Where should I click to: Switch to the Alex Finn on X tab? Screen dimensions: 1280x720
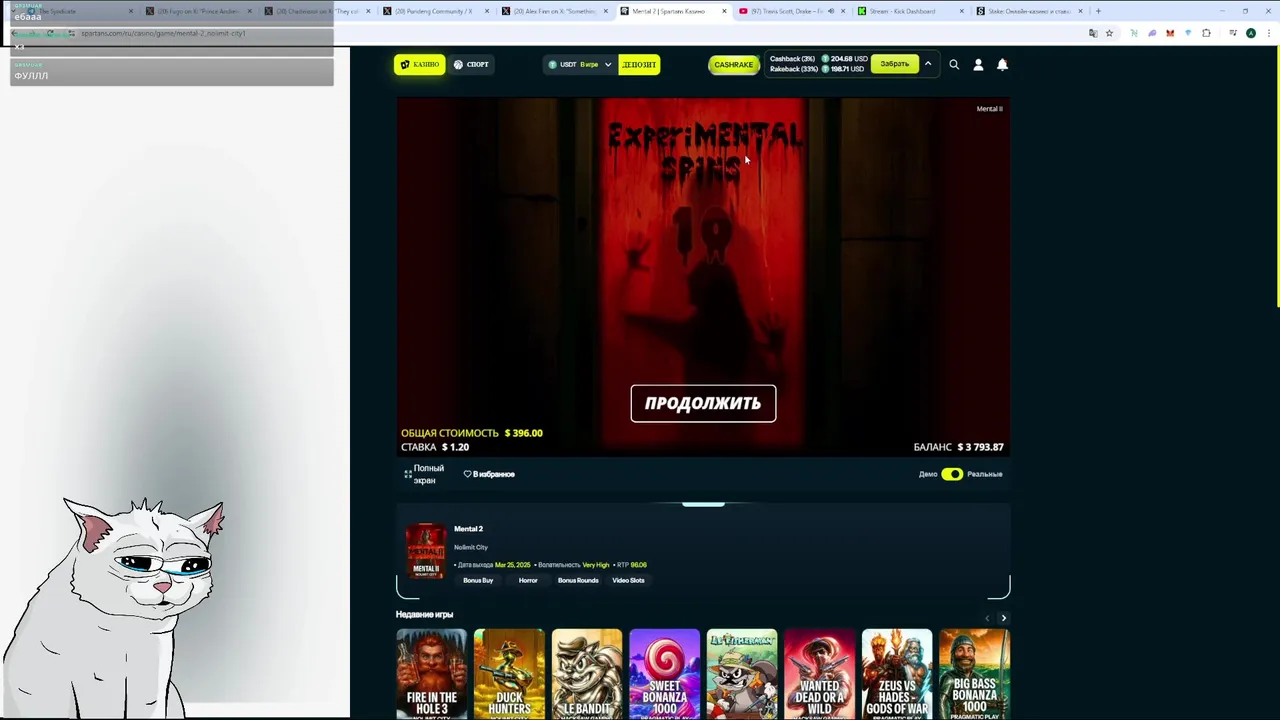coord(555,11)
